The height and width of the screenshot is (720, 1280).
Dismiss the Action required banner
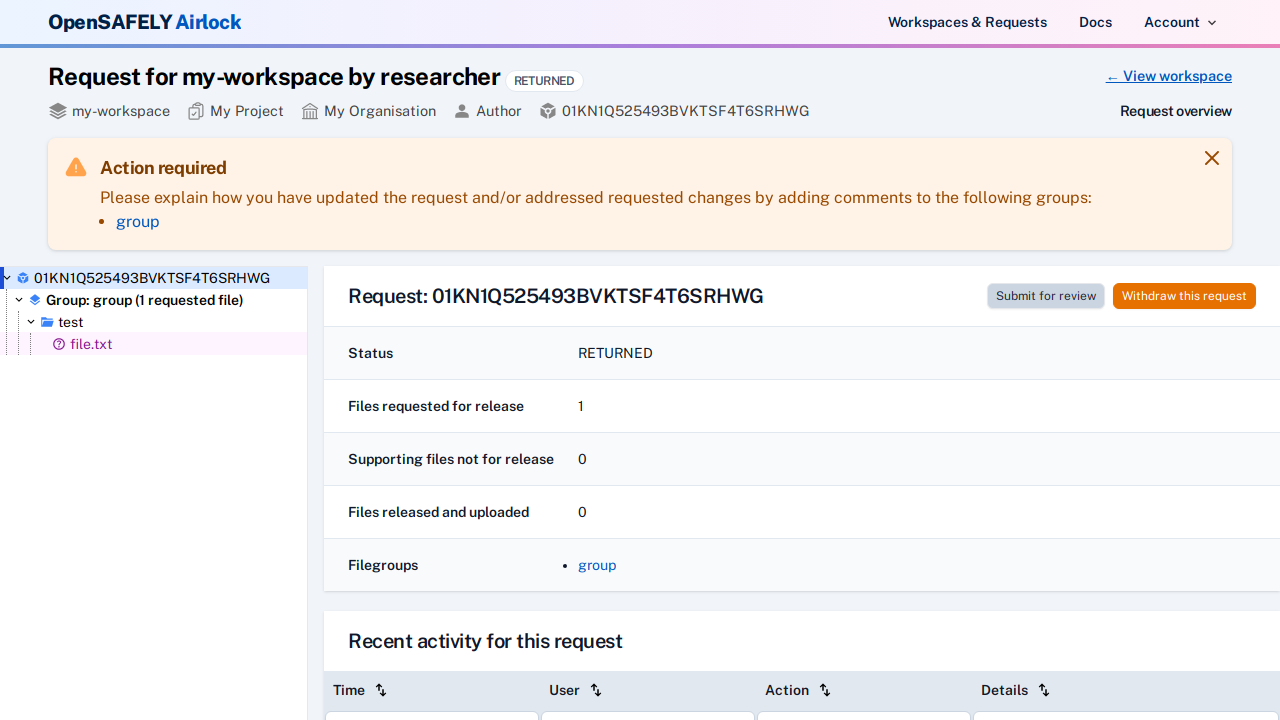pyautogui.click(x=1211, y=158)
